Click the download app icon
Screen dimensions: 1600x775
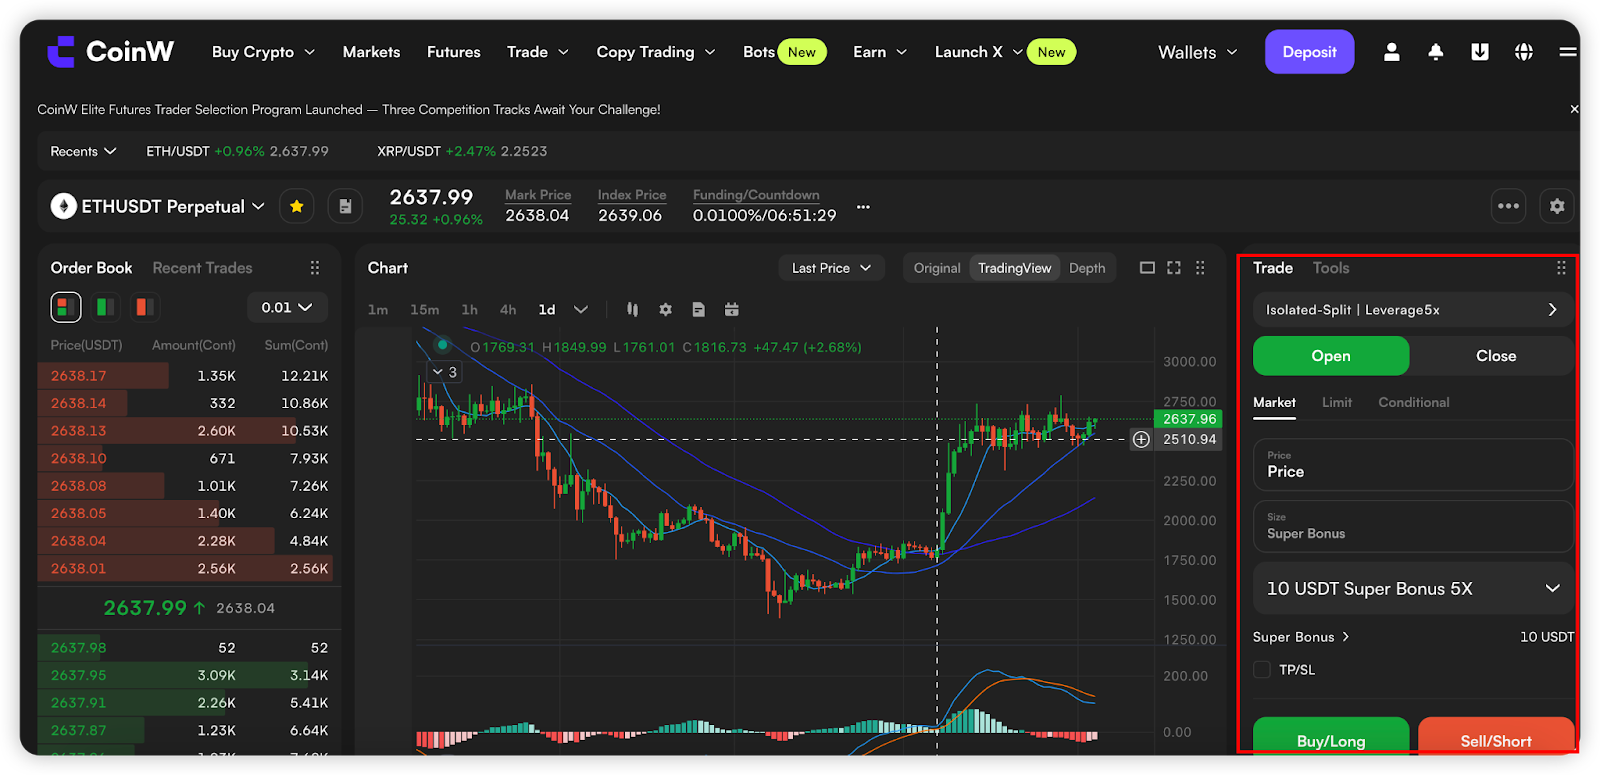point(1480,52)
